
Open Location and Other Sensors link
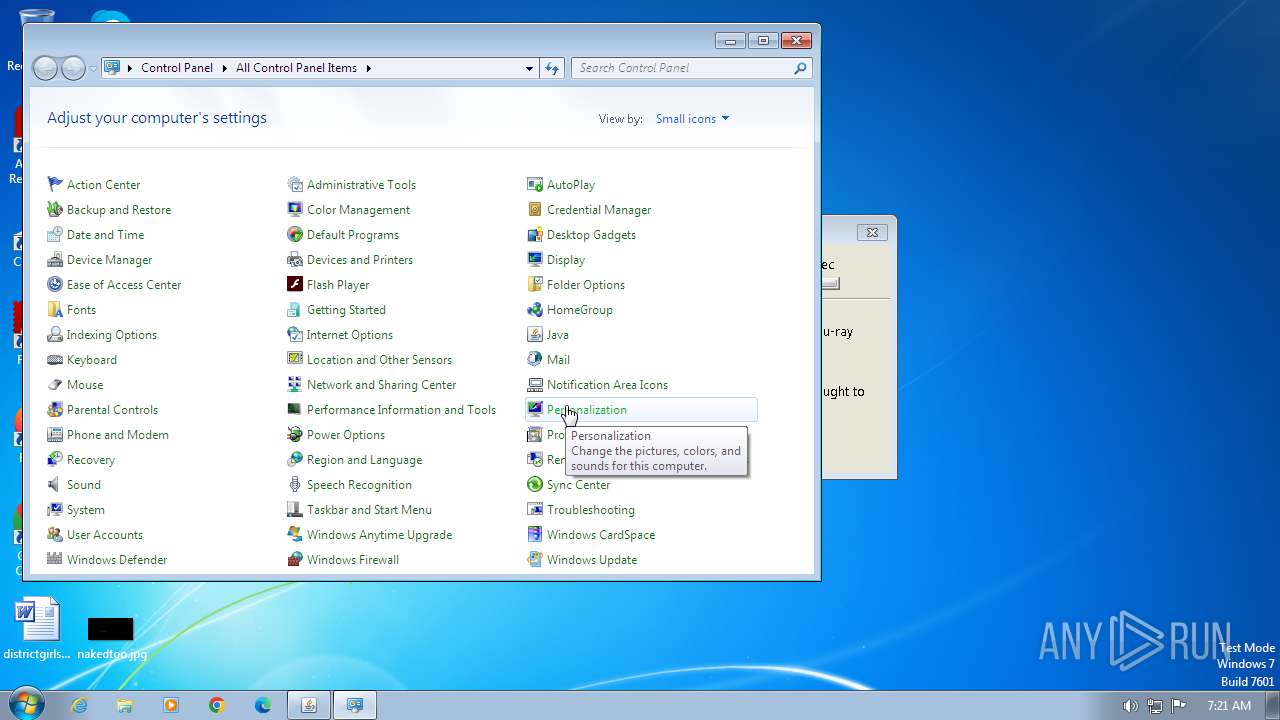click(x=379, y=359)
